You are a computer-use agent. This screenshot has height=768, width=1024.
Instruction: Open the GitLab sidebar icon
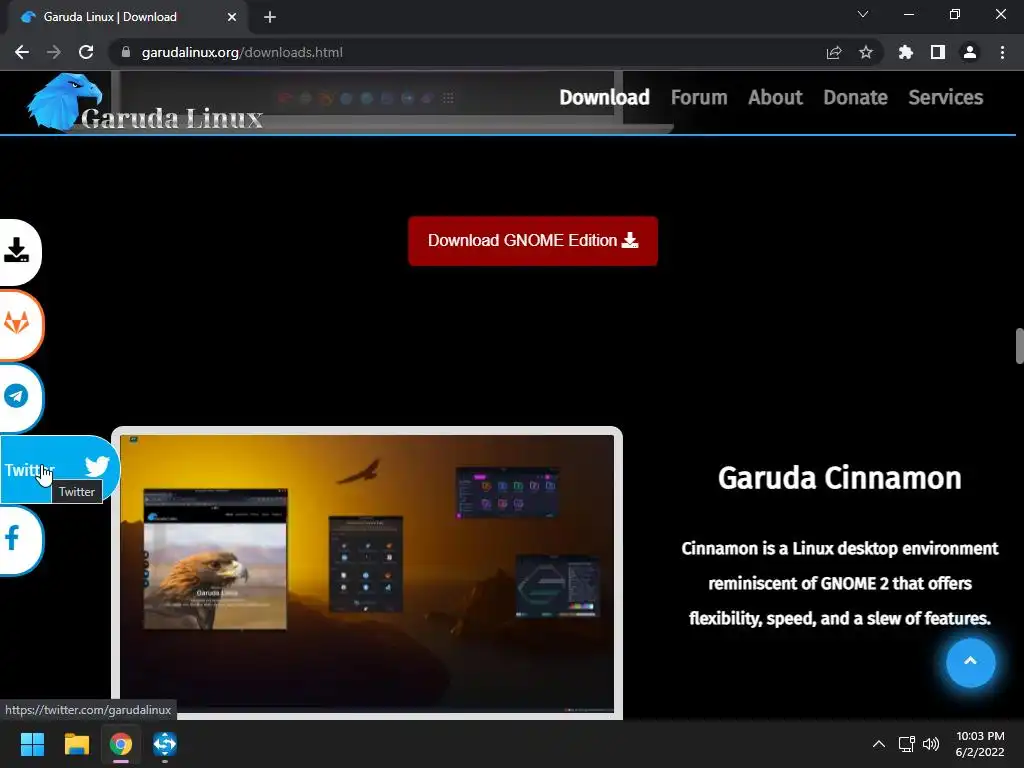(18, 324)
